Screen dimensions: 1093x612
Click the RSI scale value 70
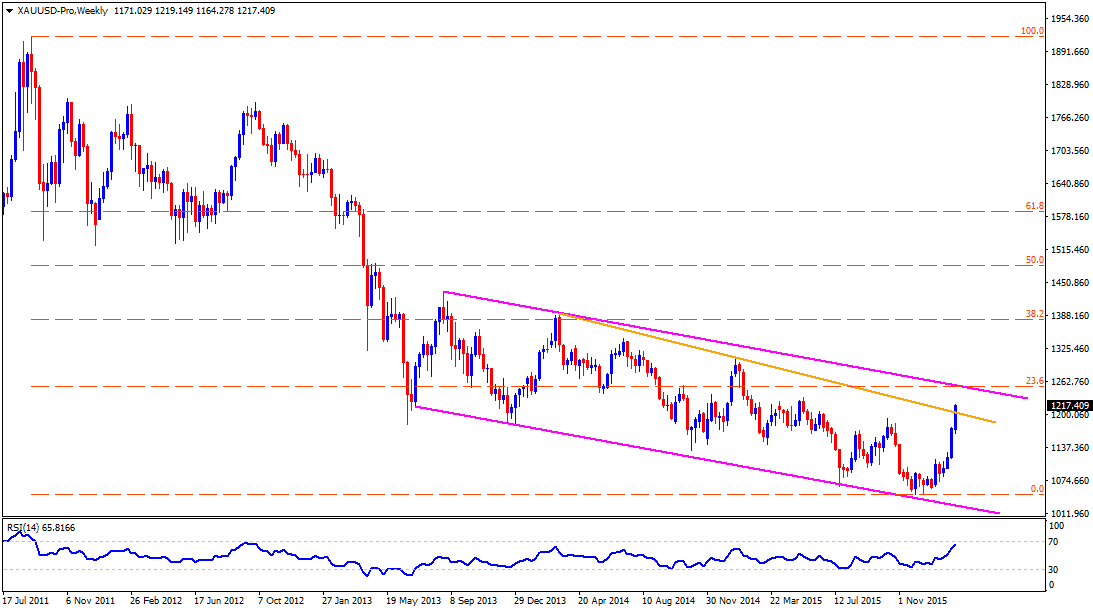coord(1054,542)
